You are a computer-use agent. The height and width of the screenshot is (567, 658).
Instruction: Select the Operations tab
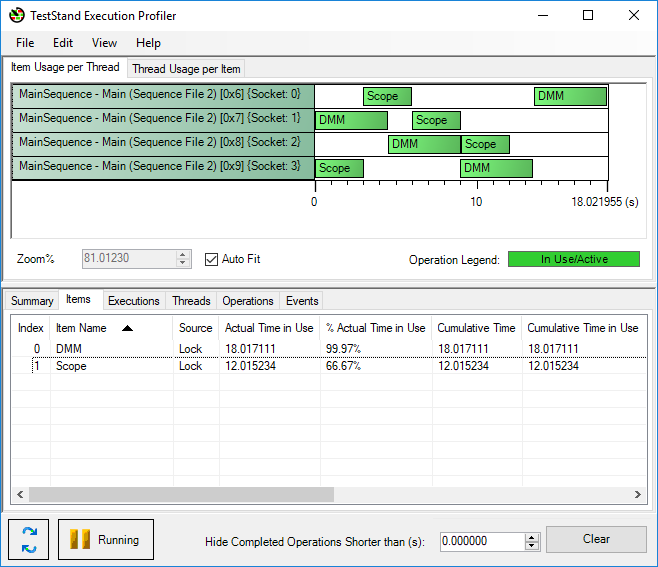click(x=247, y=301)
